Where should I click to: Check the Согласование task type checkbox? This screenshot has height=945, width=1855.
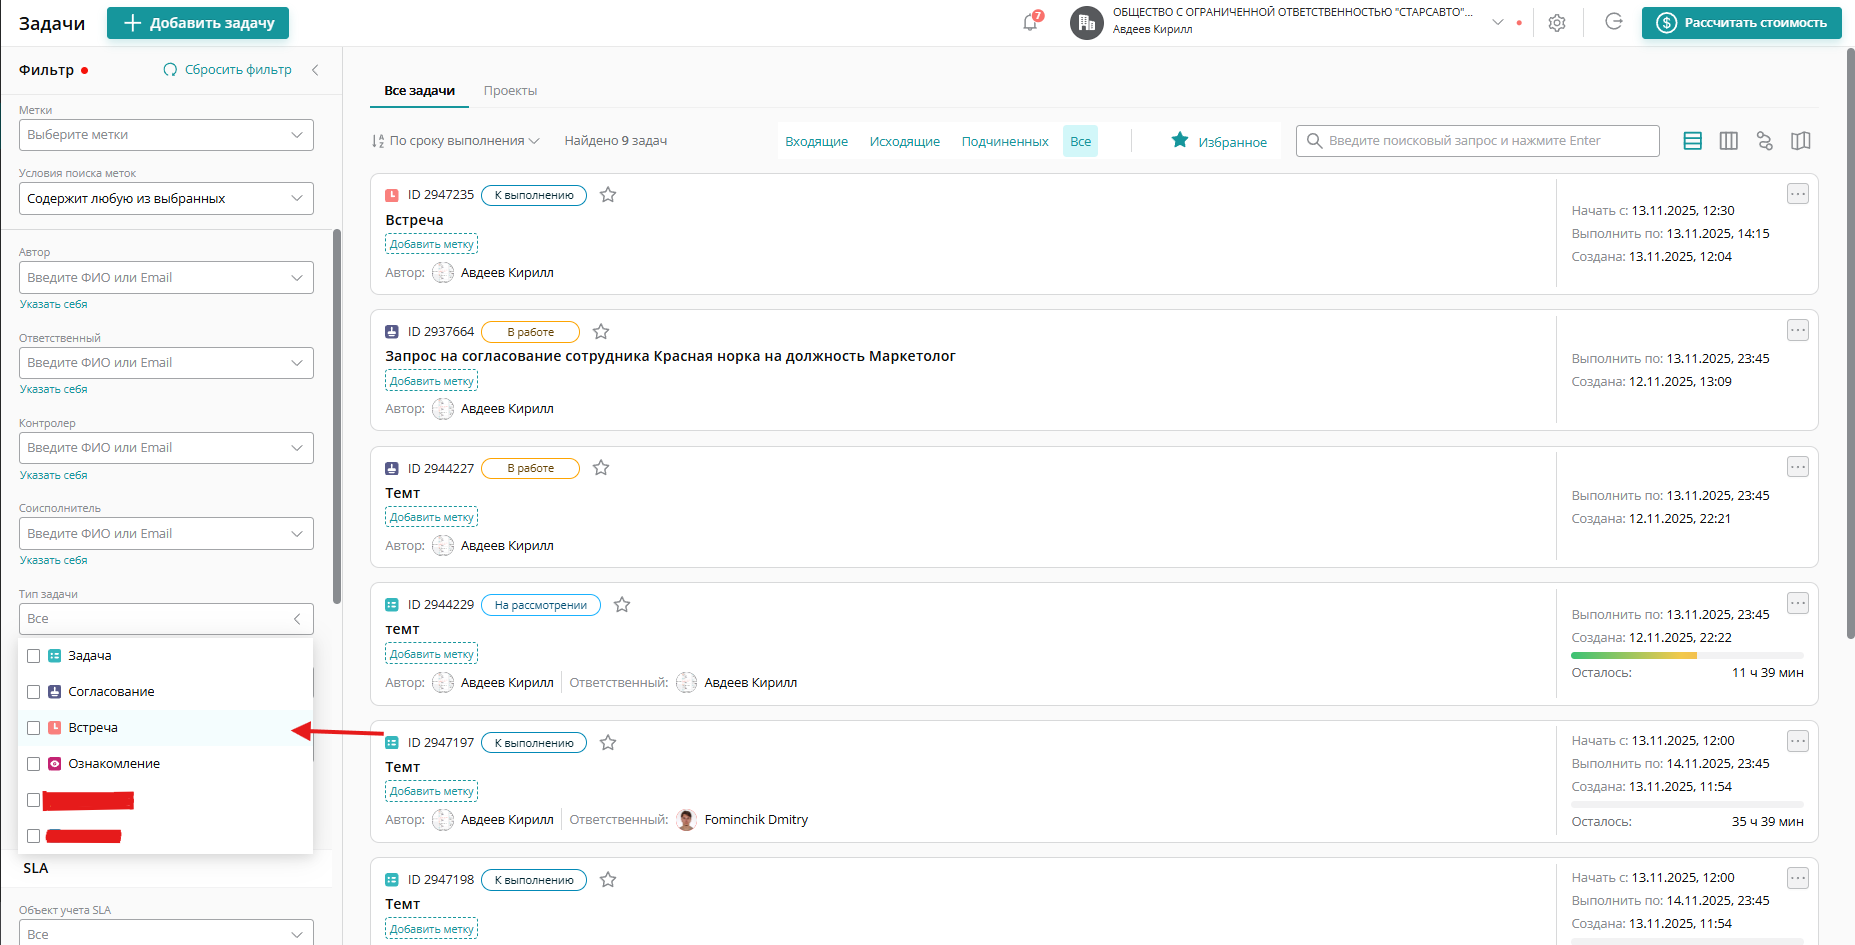point(33,692)
